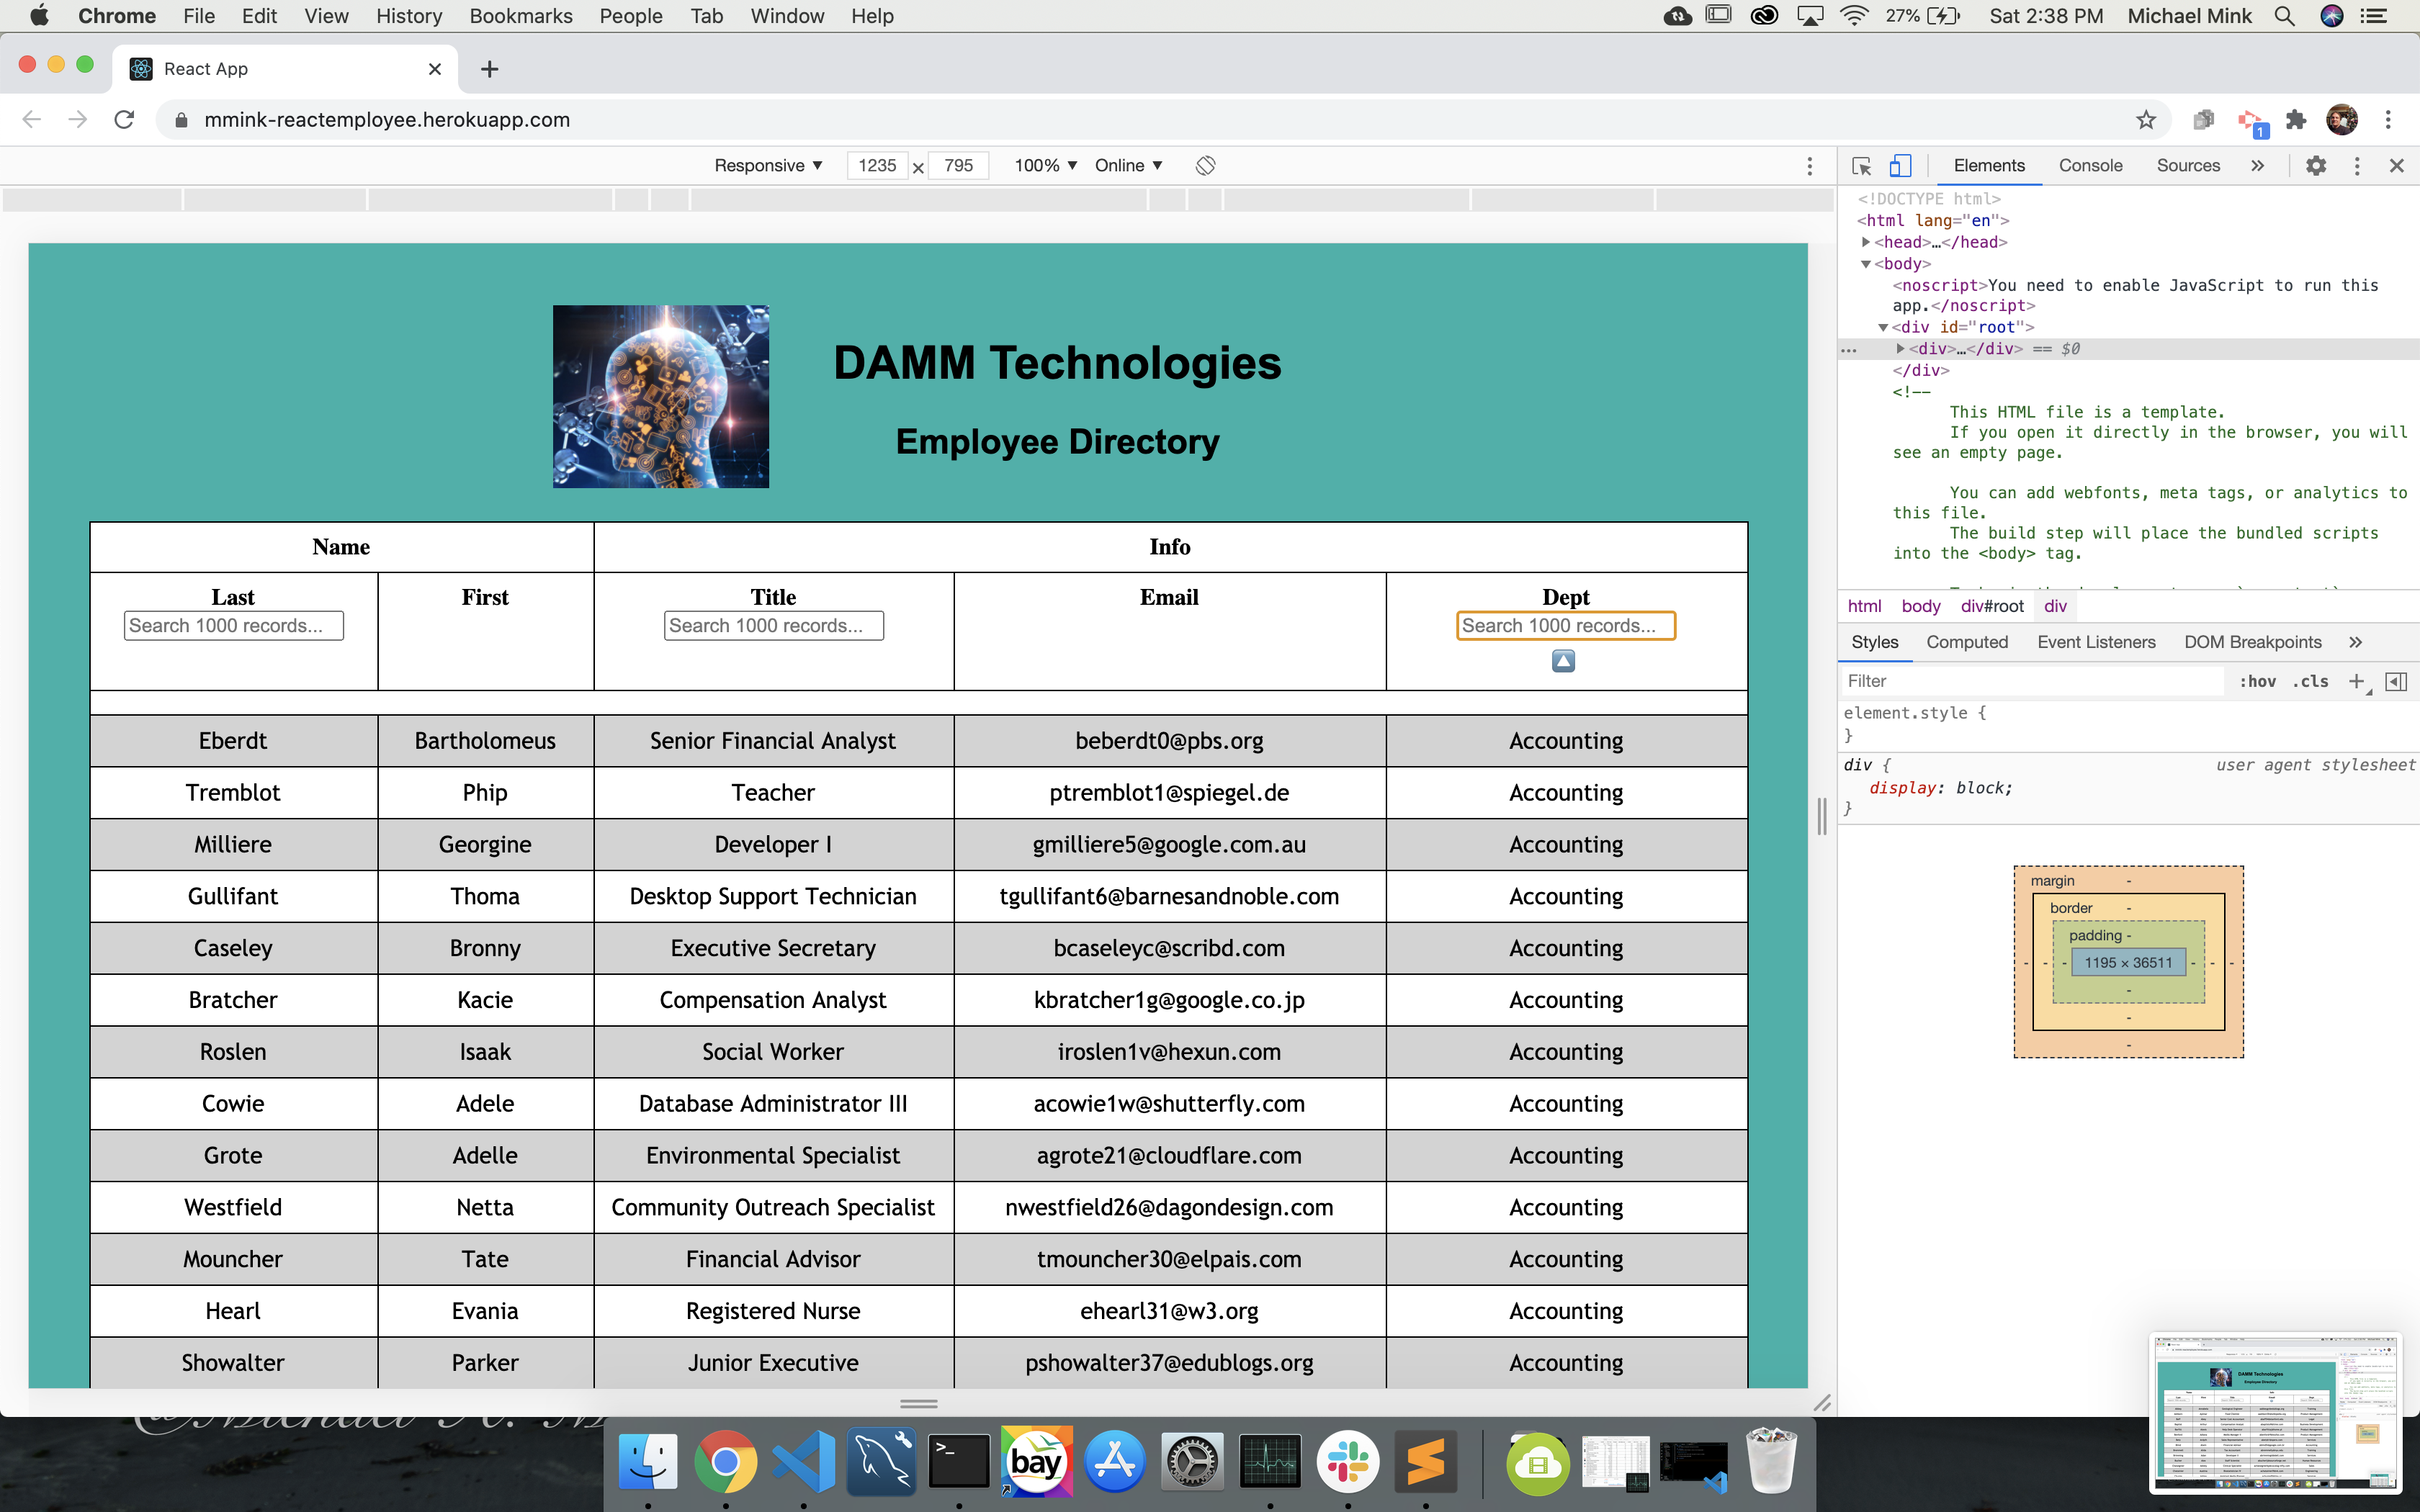Click the rotate device orientation icon
This screenshot has width=2420, height=1512.
[1205, 166]
